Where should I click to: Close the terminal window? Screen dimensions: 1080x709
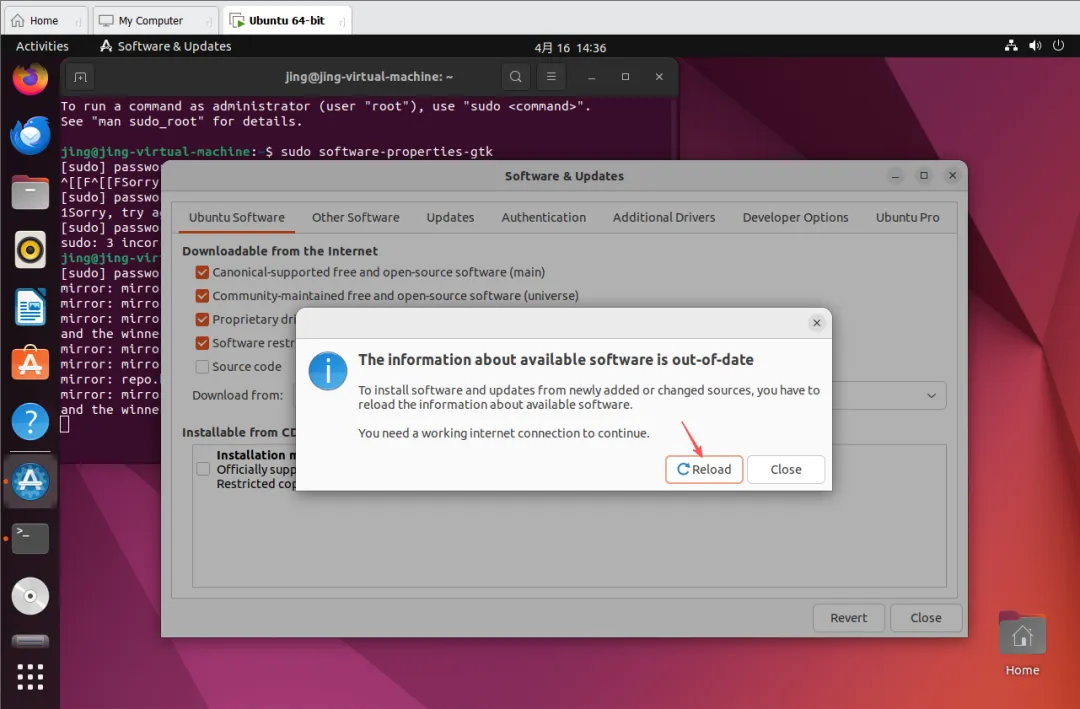pos(659,76)
